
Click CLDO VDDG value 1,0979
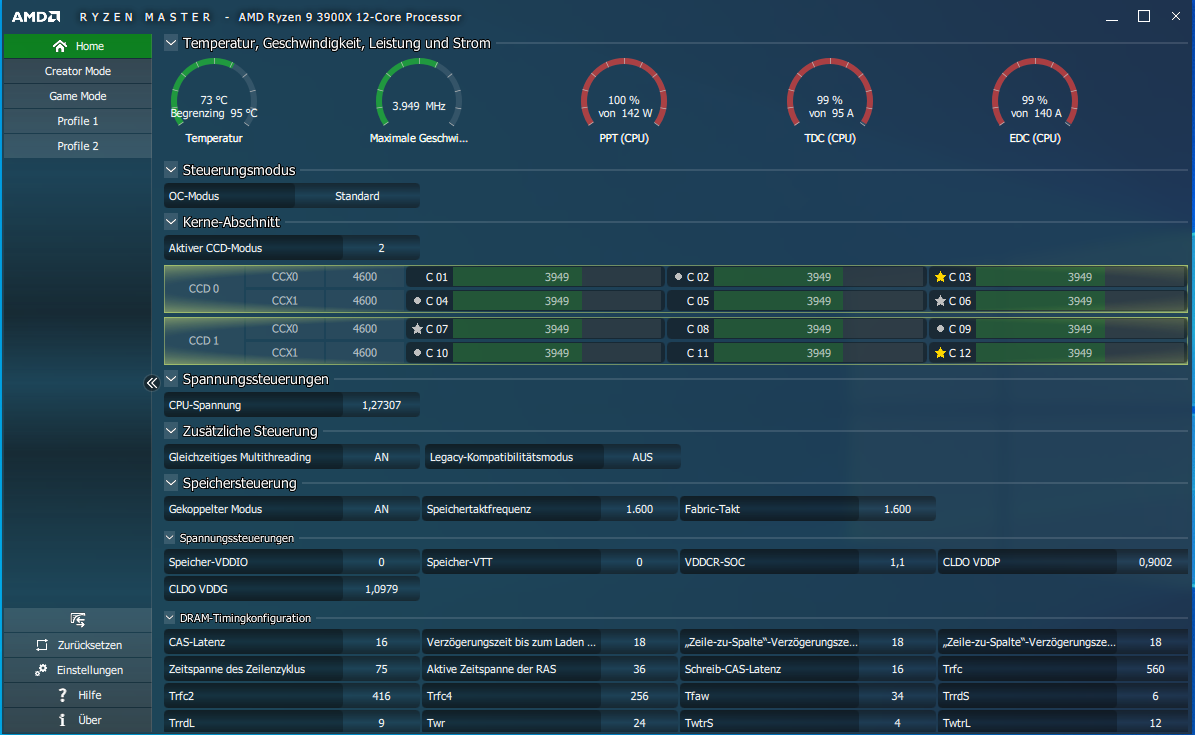pyautogui.click(x=381, y=589)
